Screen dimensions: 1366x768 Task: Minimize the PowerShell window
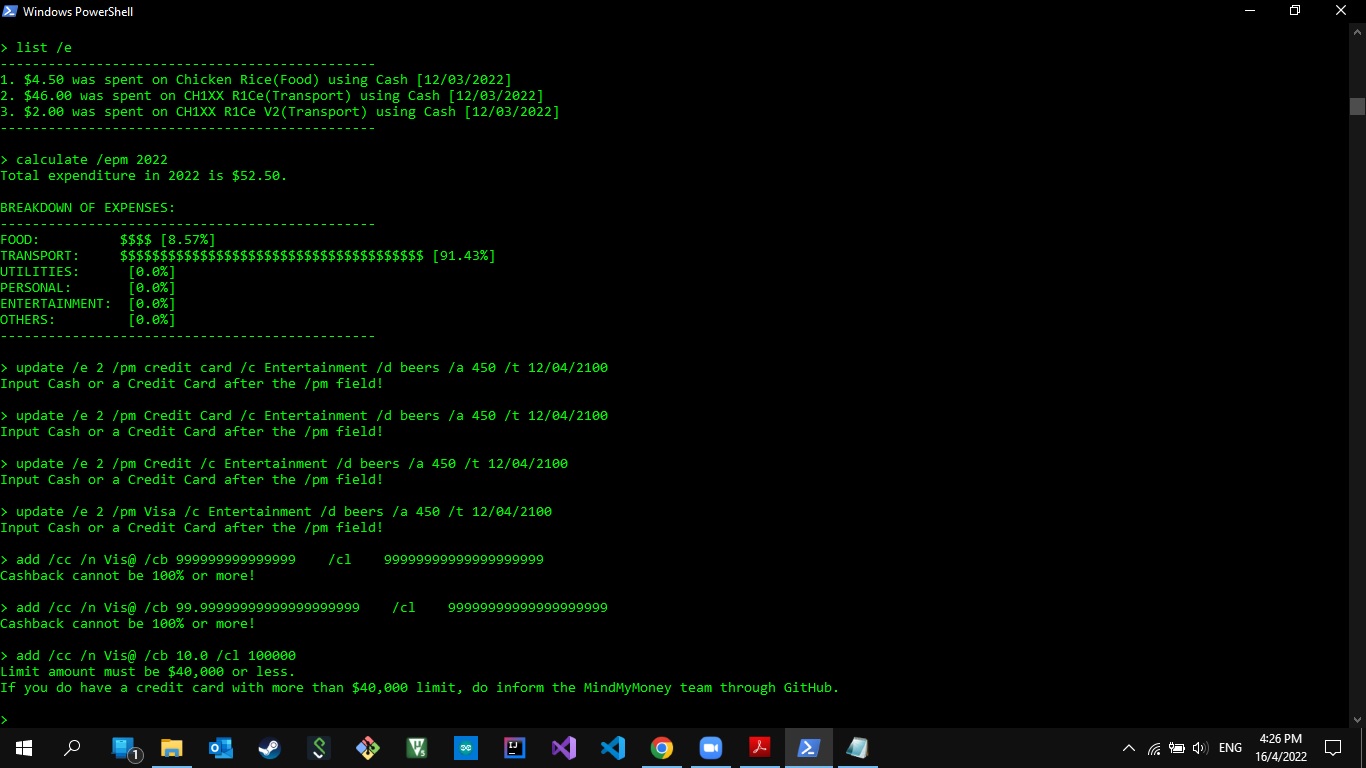tap(1249, 11)
